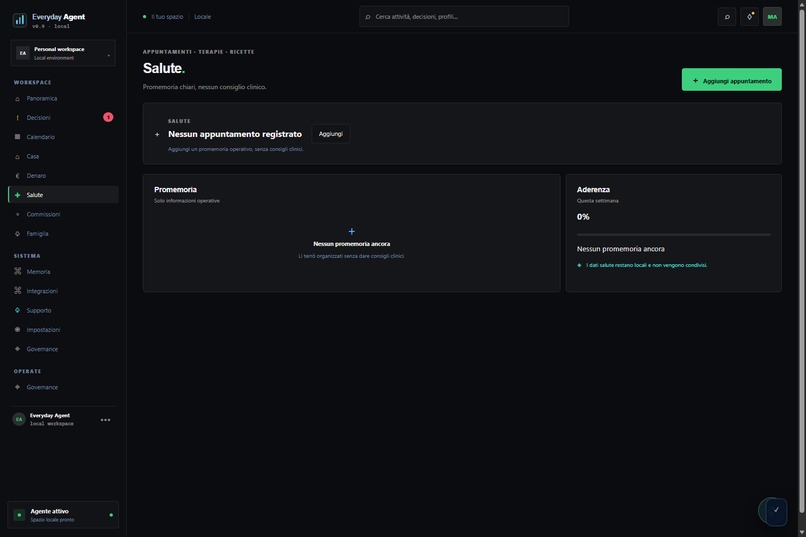Open Governance under Sistema
The width and height of the screenshot is (806, 537).
(63, 349)
